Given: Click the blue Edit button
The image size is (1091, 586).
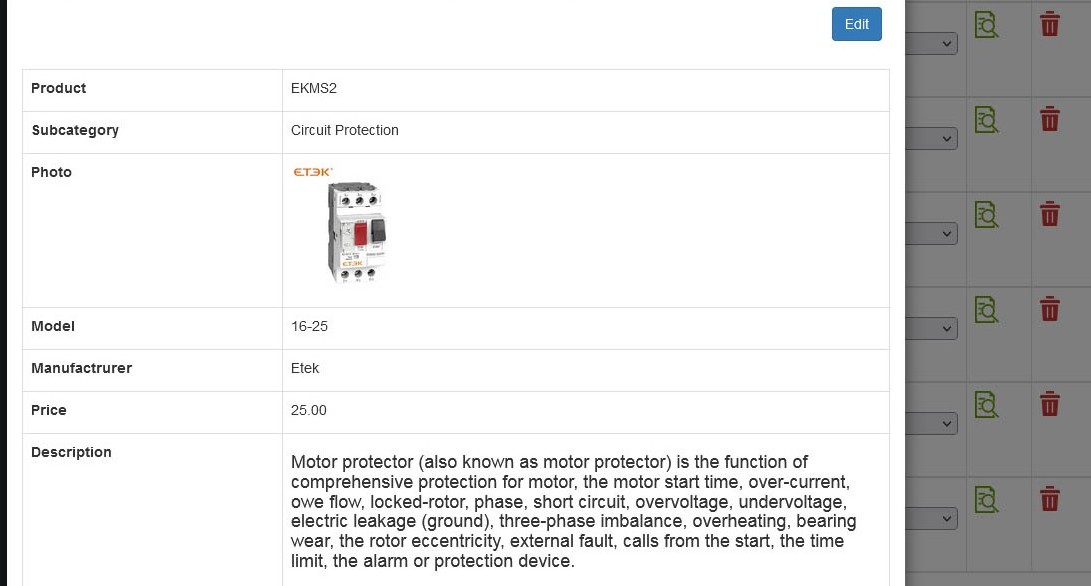Looking at the screenshot, I should (x=857, y=24).
